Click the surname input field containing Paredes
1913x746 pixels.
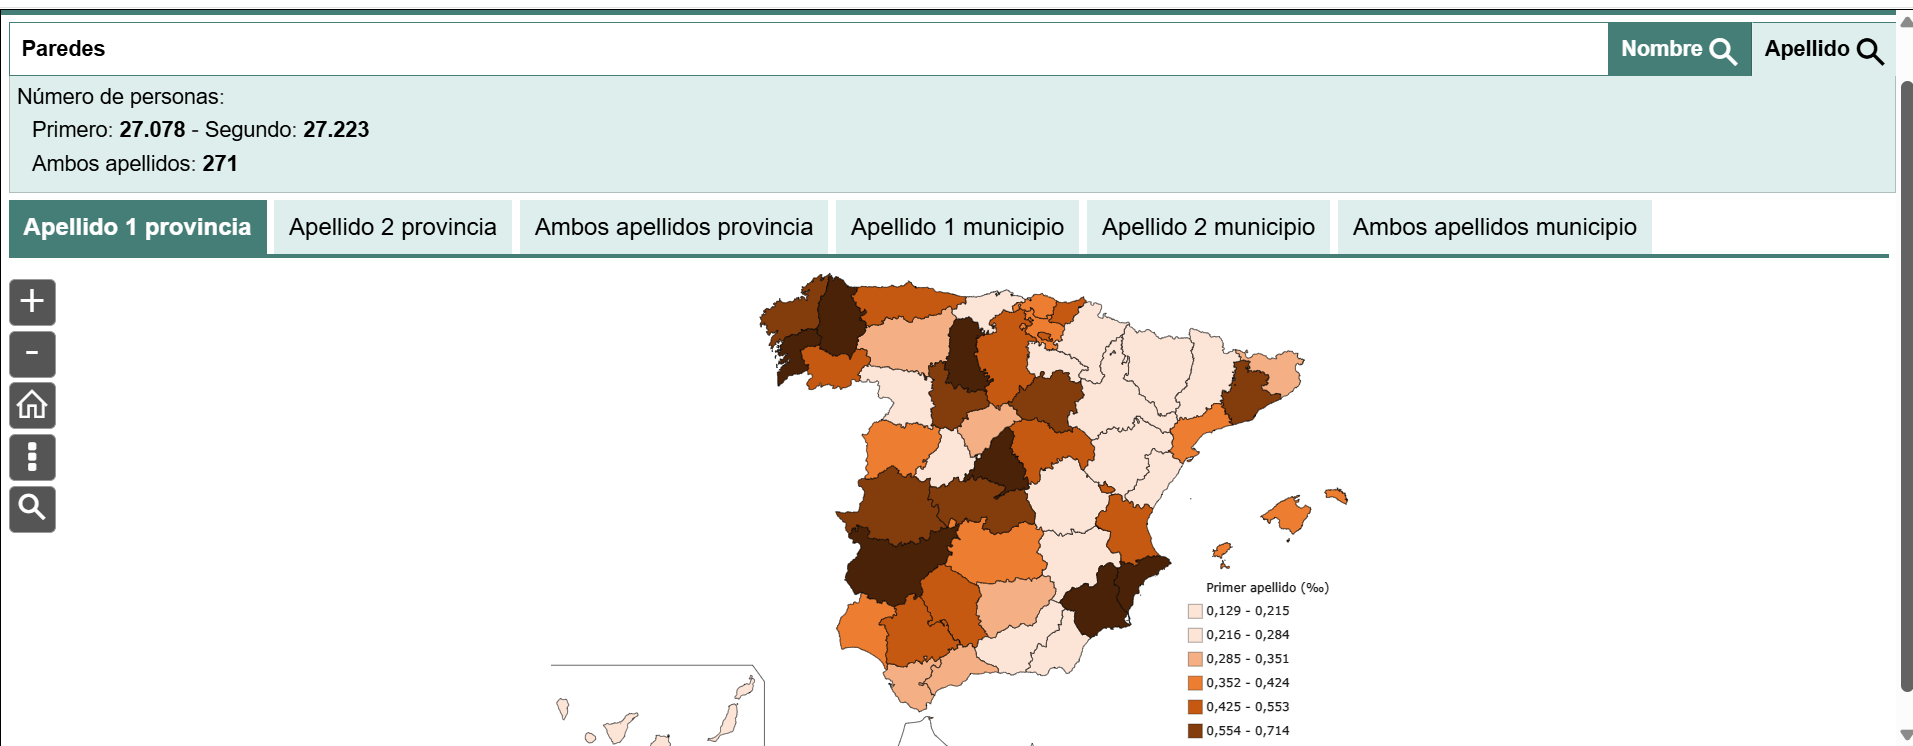click(x=800, y=49)
